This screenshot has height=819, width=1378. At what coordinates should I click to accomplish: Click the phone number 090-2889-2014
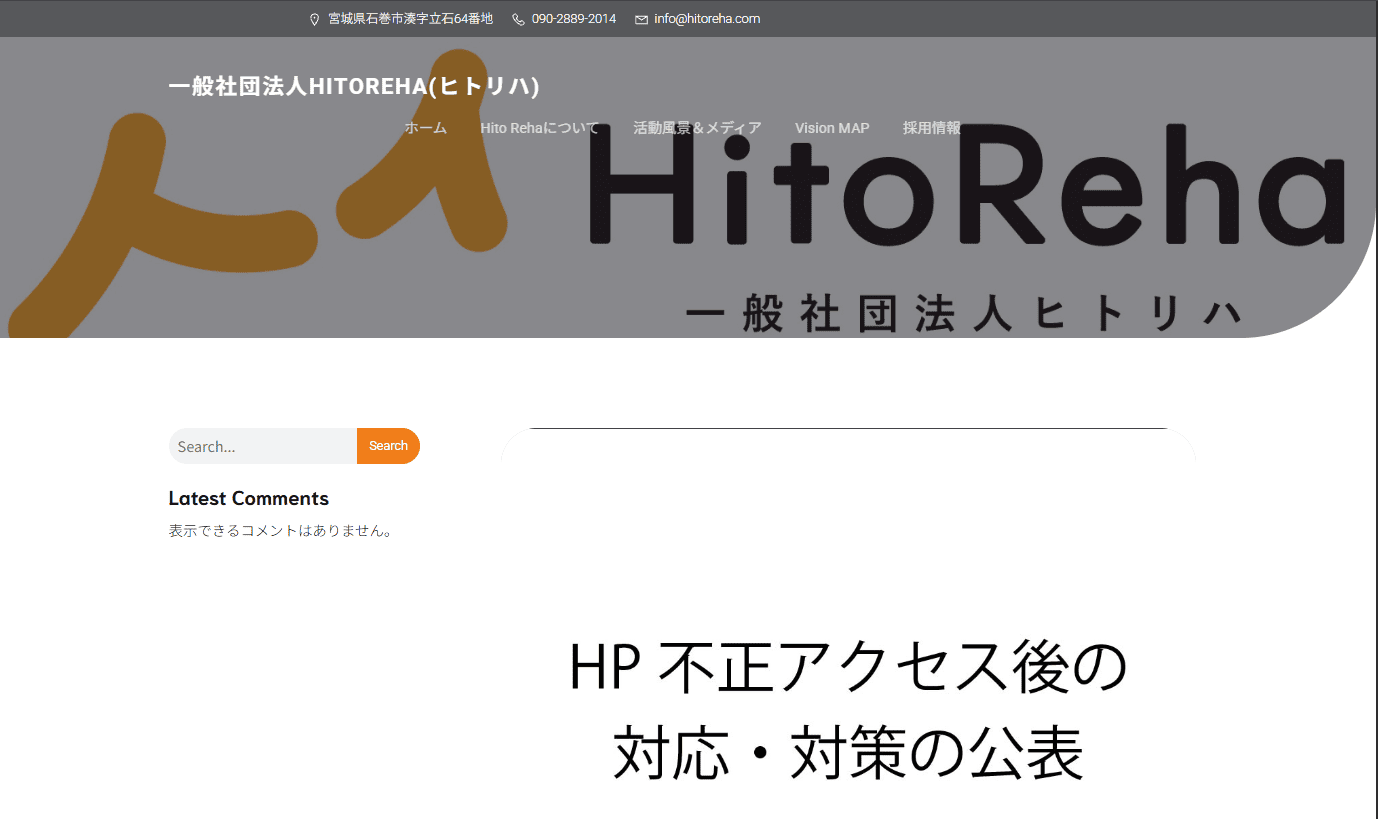pyautogui.click(x=574, y=19)
